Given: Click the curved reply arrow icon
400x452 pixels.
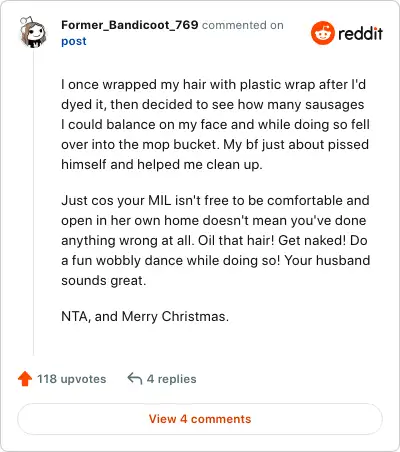Looking at the screenshot, I should (x=135, y=379).
